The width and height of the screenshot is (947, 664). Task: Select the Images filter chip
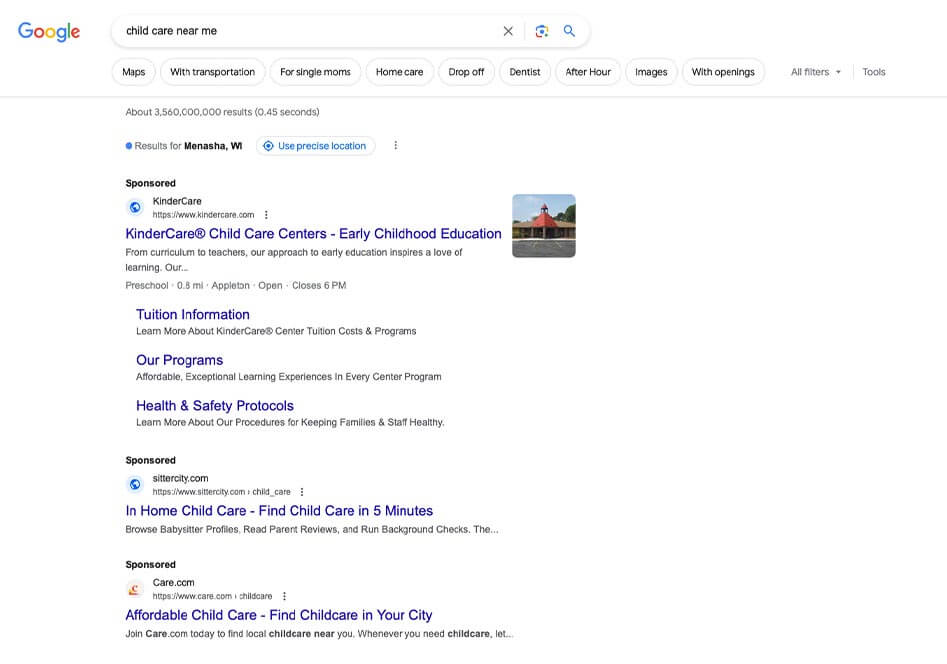click(x=651, y=72)
